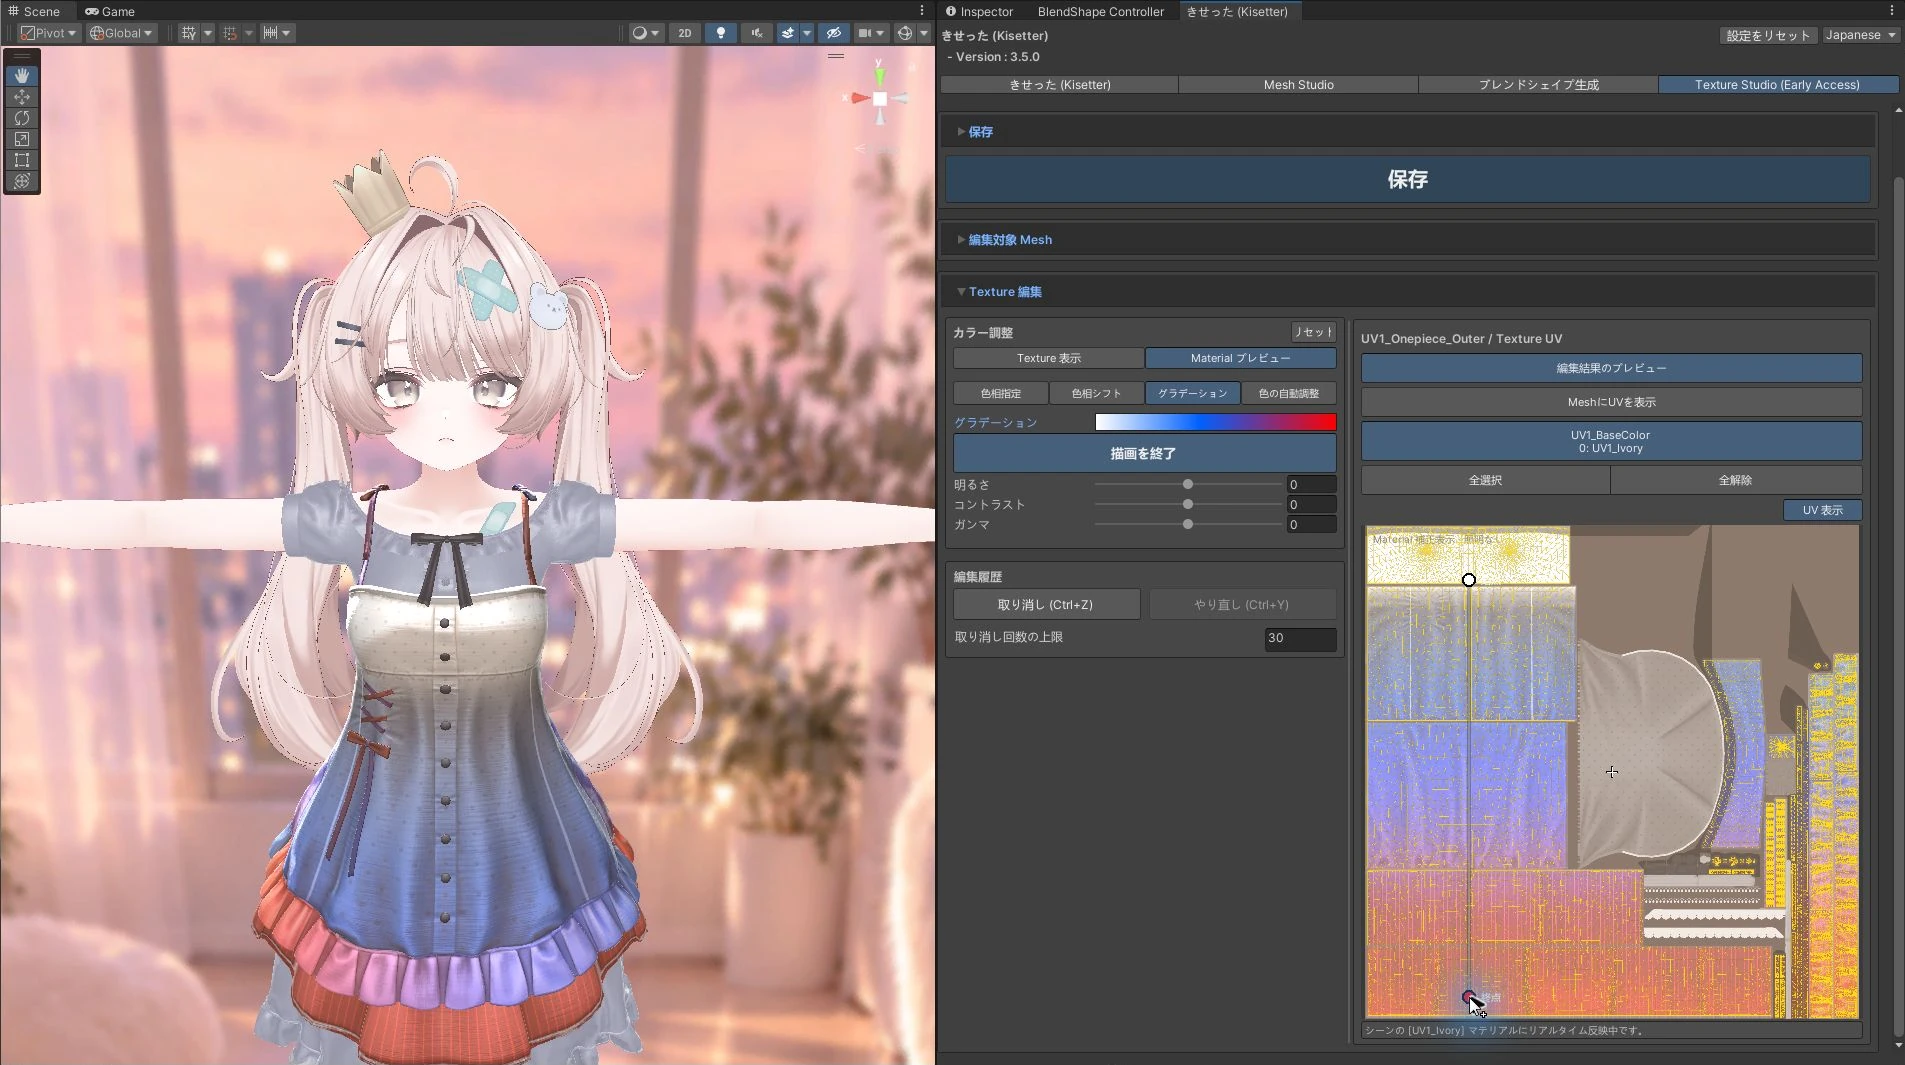
Task: Toggle scene lighting bulb
Action: click(721, 33)
